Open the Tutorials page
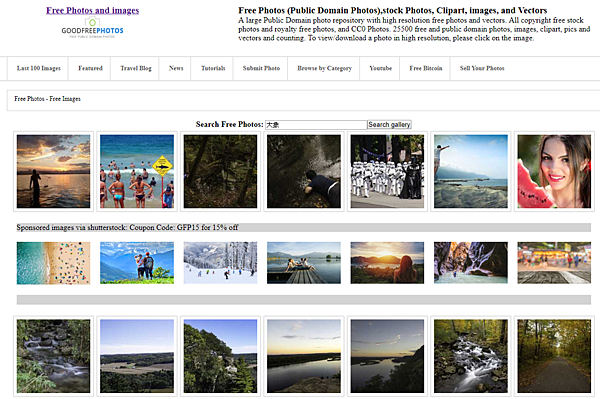600x399 pixels. [x=213, y=68]
